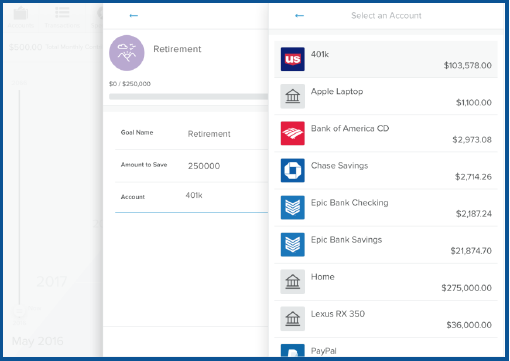Choose the Home account name
This screenshot has width=510, height=361.
(x=322, y=277)
